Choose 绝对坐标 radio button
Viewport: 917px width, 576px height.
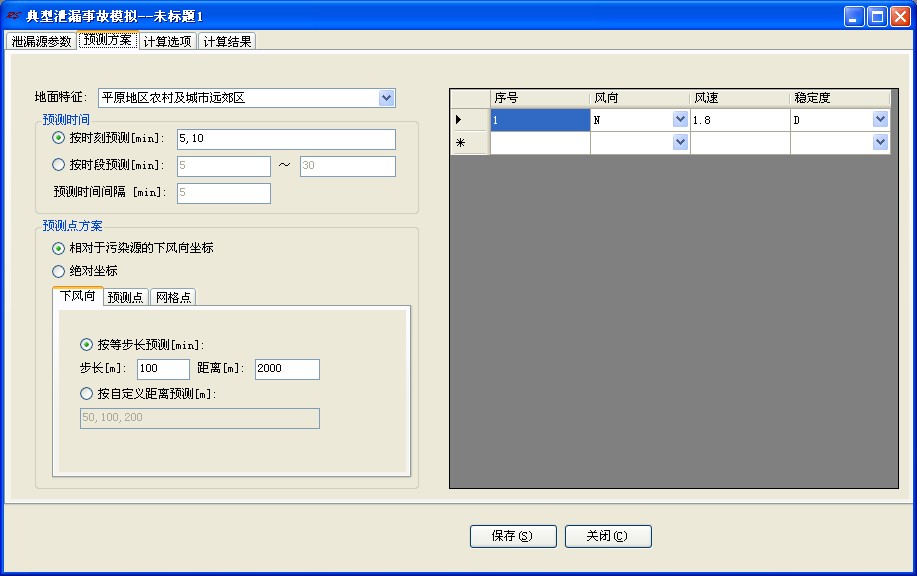tap(58, 271)
